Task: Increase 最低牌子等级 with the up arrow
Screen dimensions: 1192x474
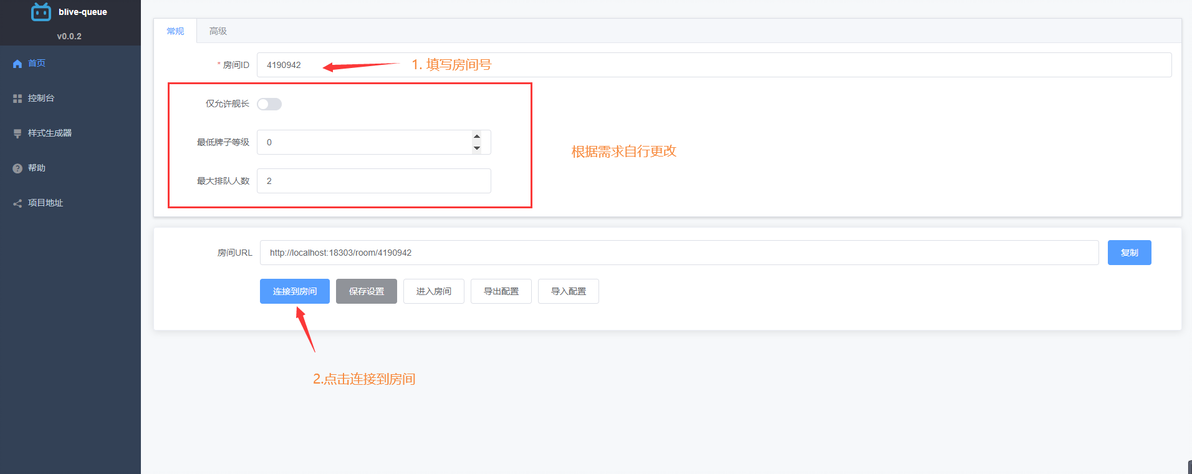Action: tap(477, 137)
